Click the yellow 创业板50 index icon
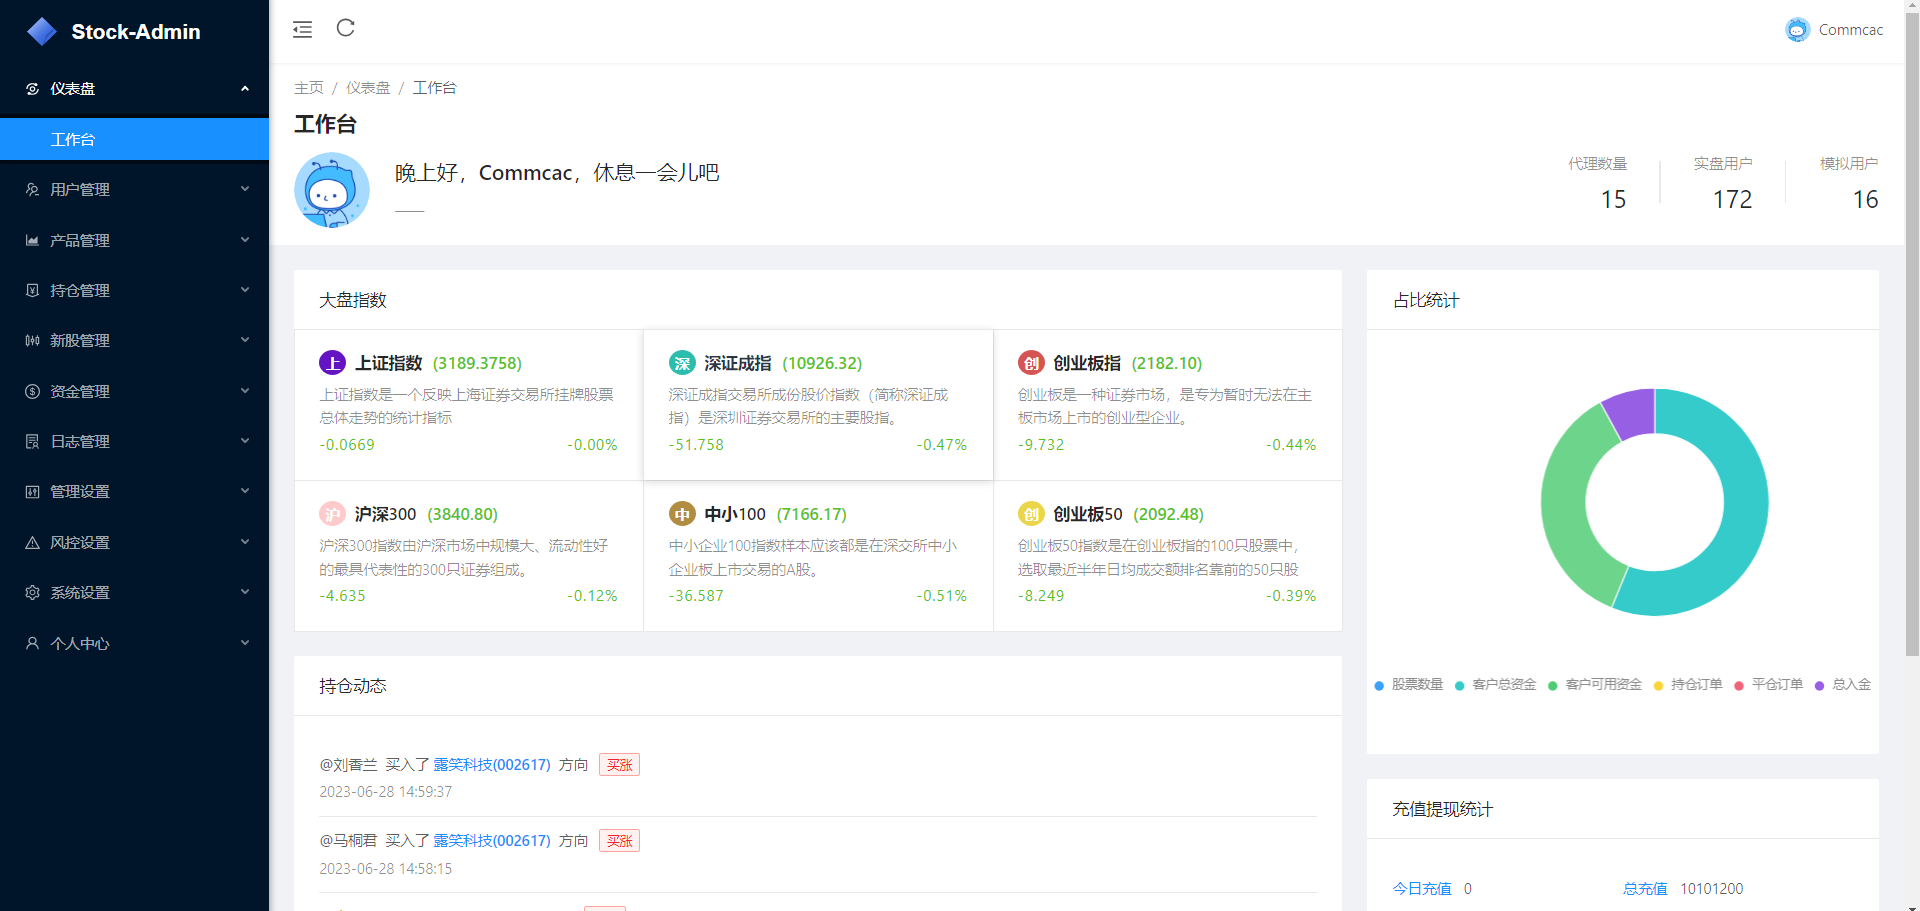Screen dimensions: 1920x911 pyautogui.click(x=1031, y=514)
